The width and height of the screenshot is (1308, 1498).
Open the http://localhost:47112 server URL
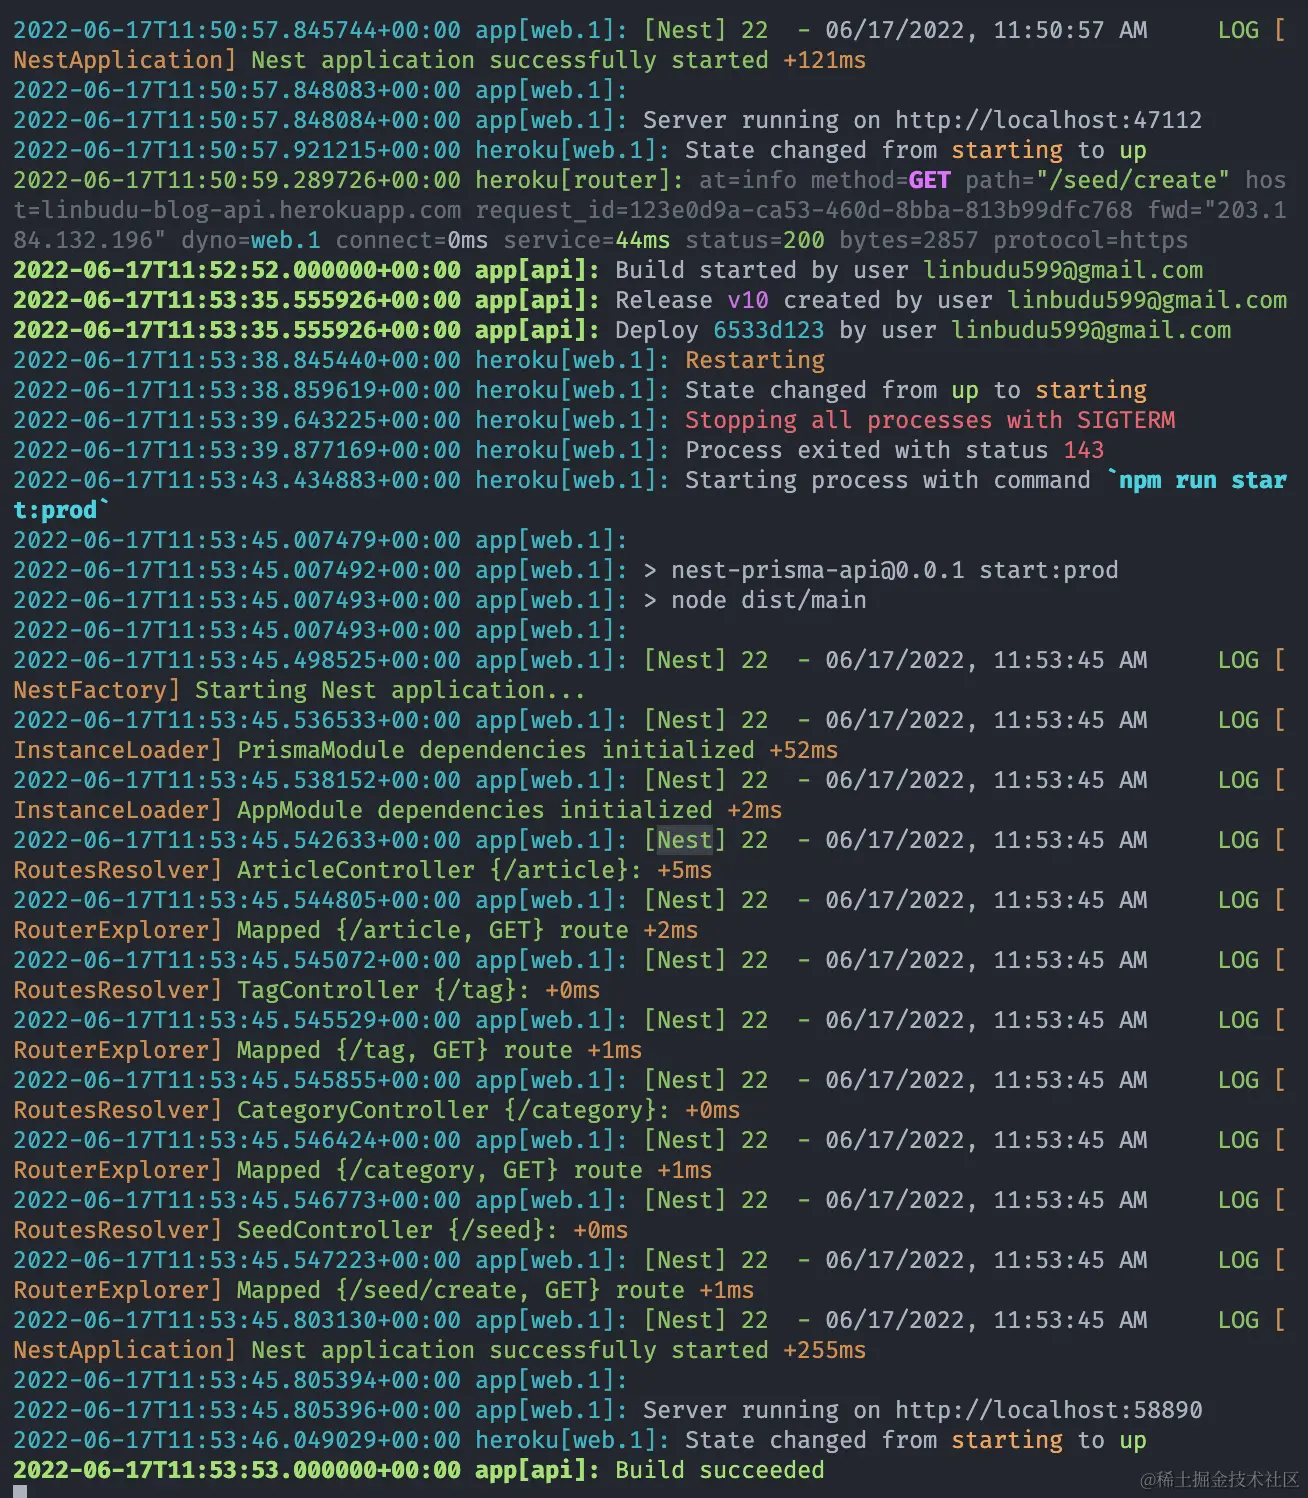(1048, 120)
